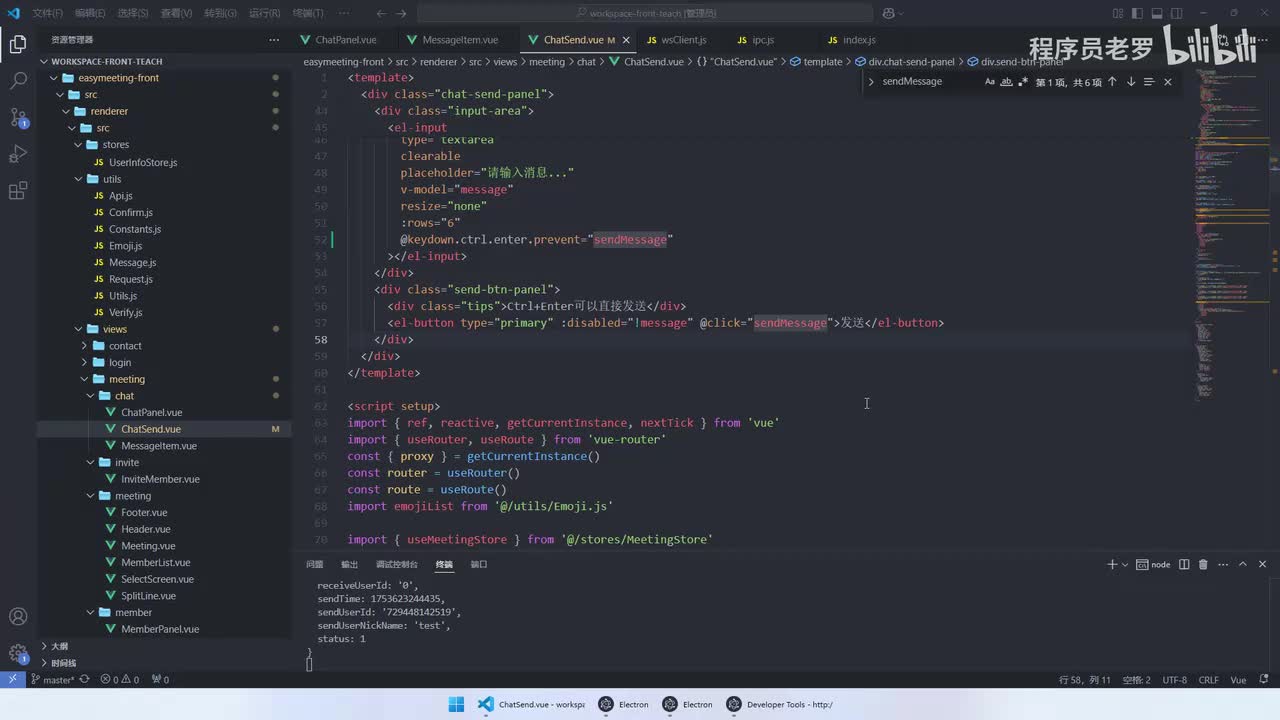Open the notifications bell in the status bar
This screenshot has height=720, width=1280.
1264,680
